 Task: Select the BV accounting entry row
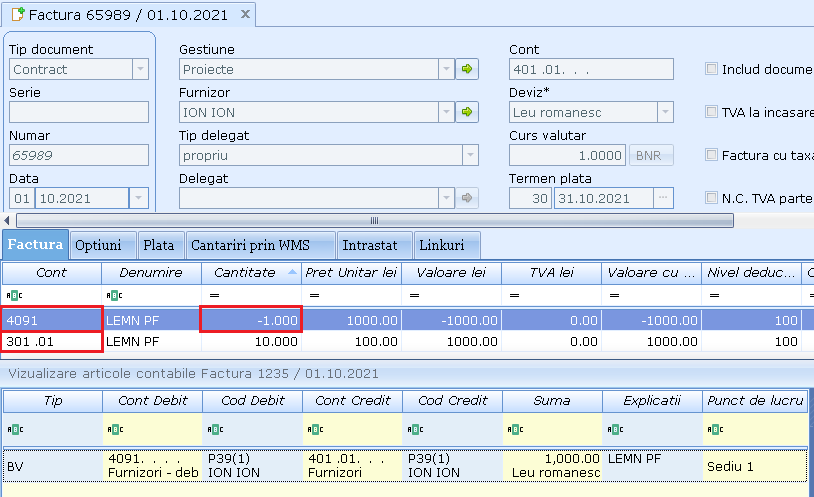tap(405, 466)
